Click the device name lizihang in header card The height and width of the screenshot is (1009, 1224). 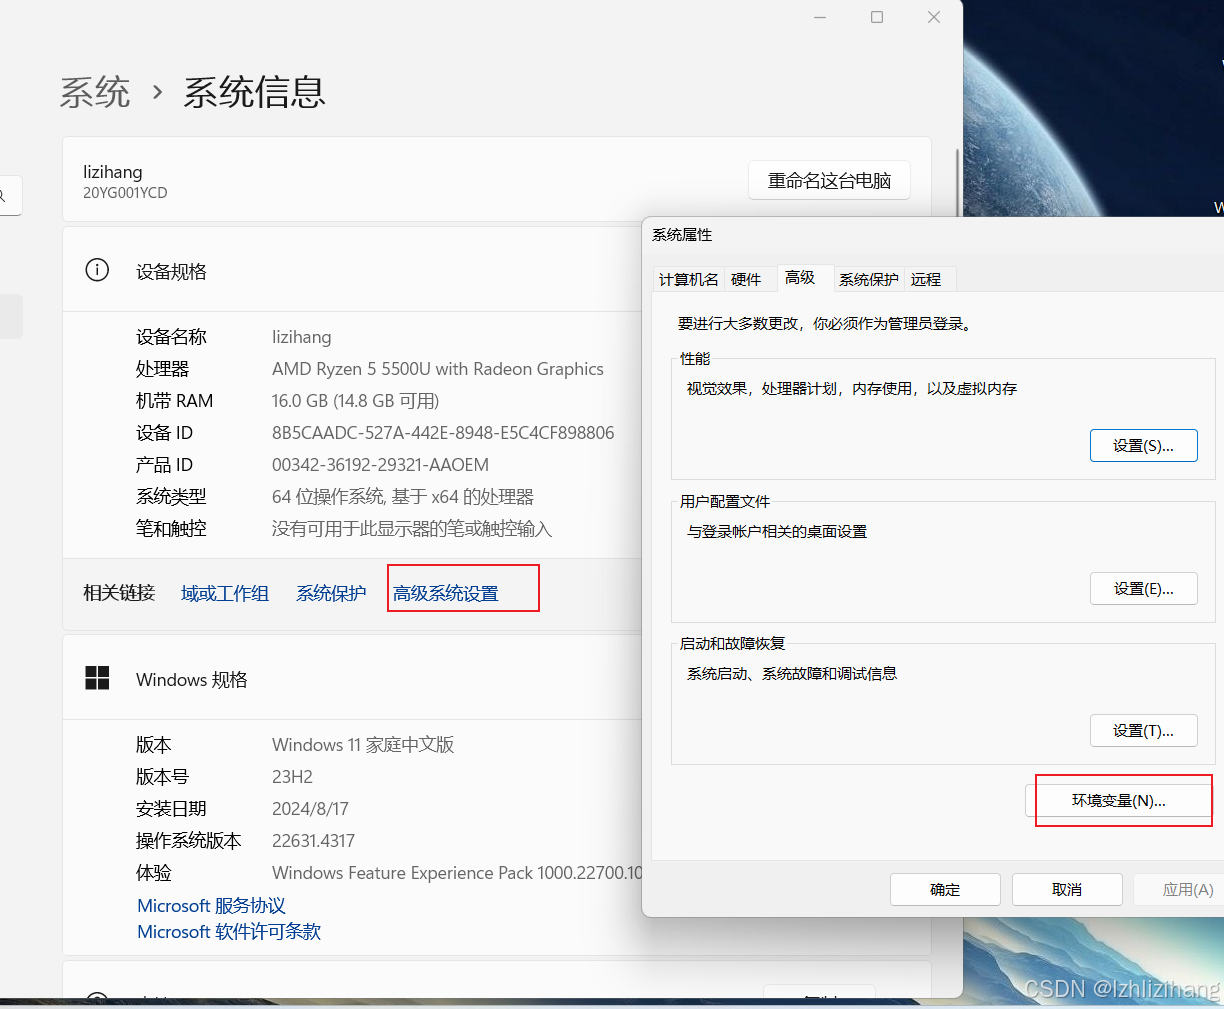click(113, 172)
